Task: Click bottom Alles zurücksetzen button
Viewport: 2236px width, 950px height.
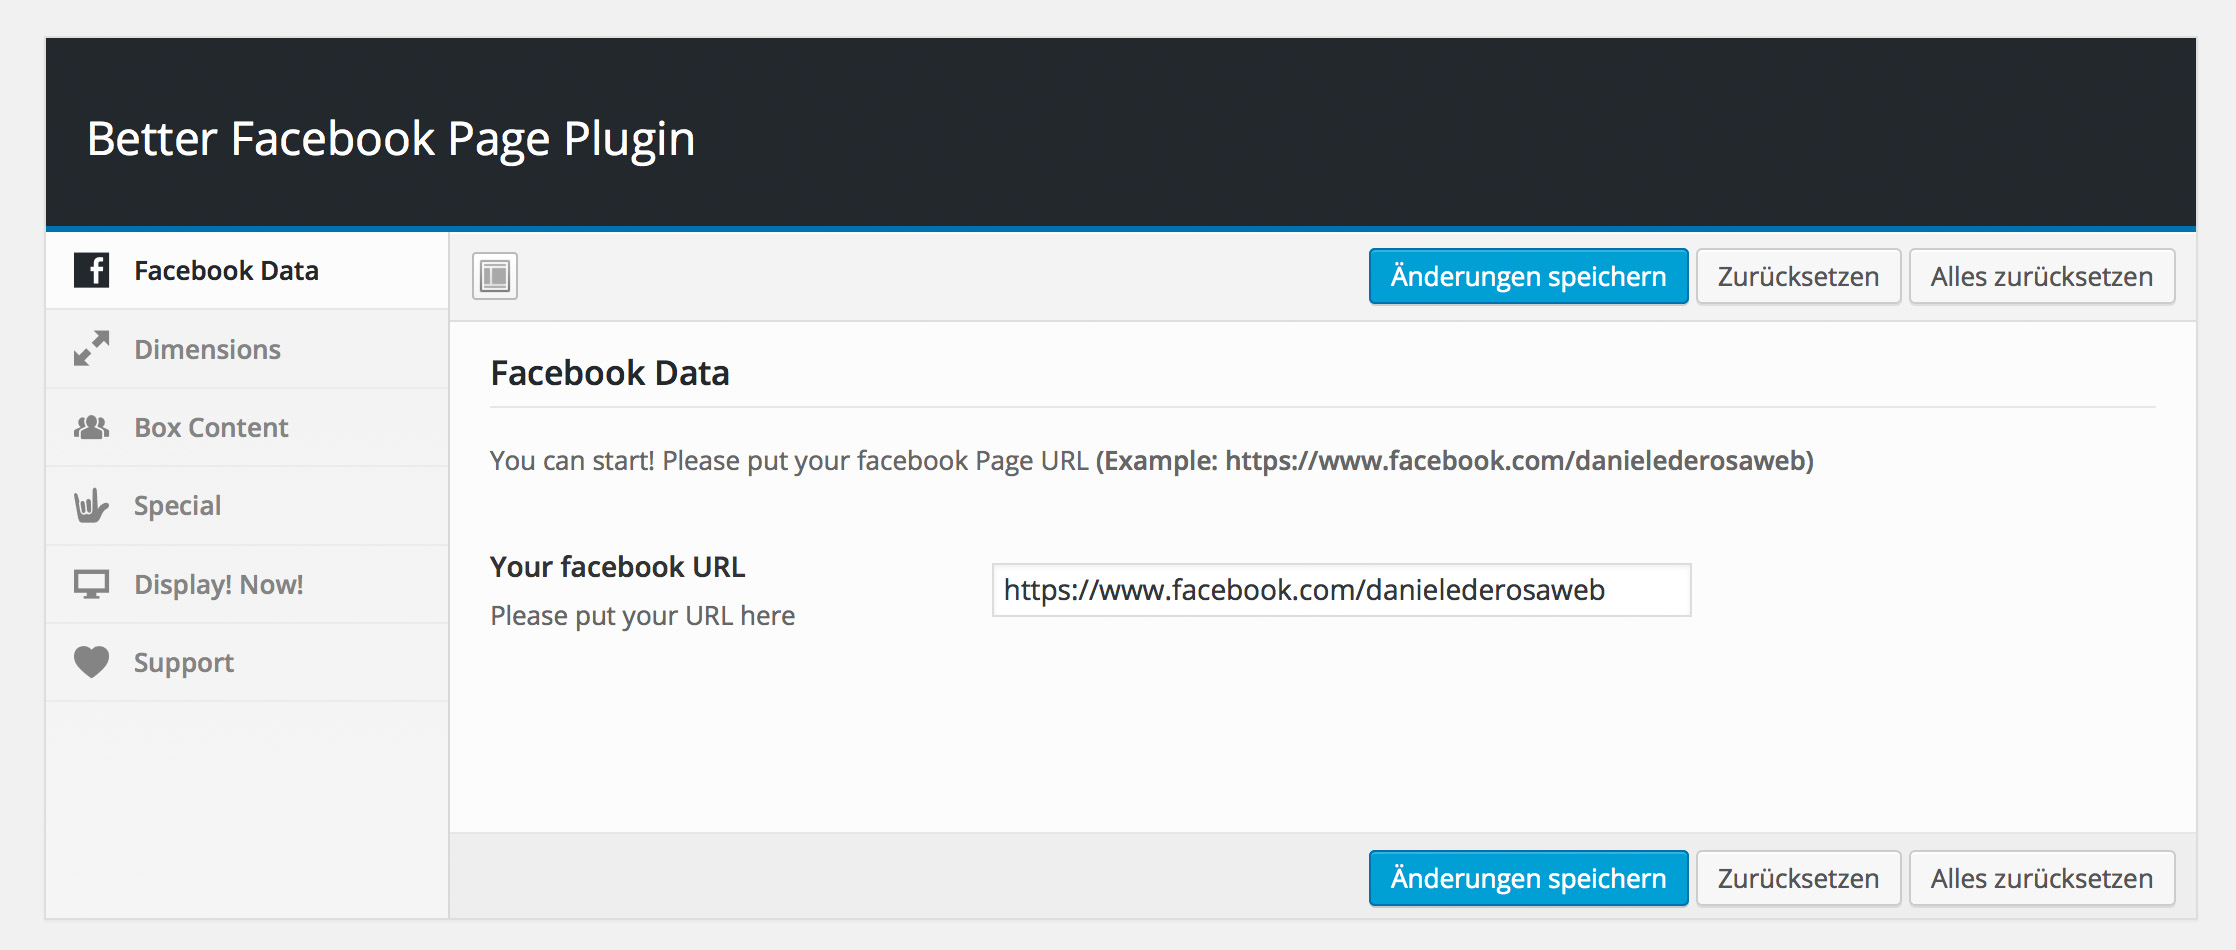Action: point(2041,878)
